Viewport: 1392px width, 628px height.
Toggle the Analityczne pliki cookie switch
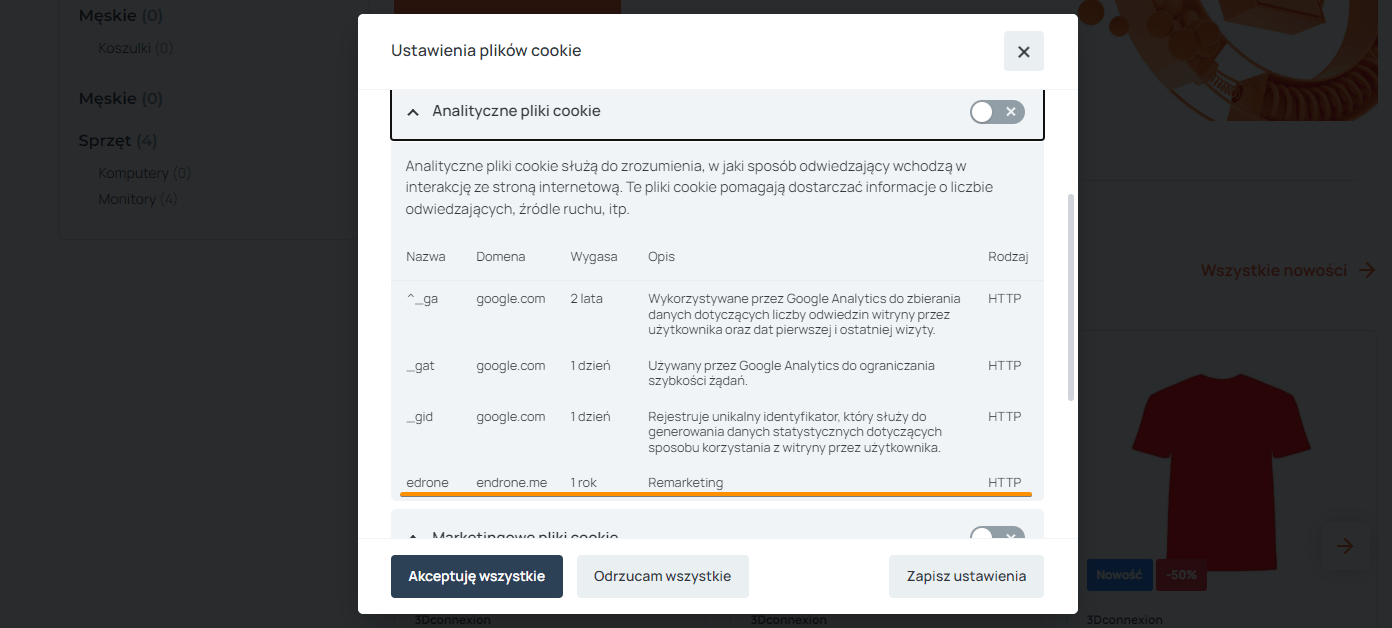click(x=996, y=112)
